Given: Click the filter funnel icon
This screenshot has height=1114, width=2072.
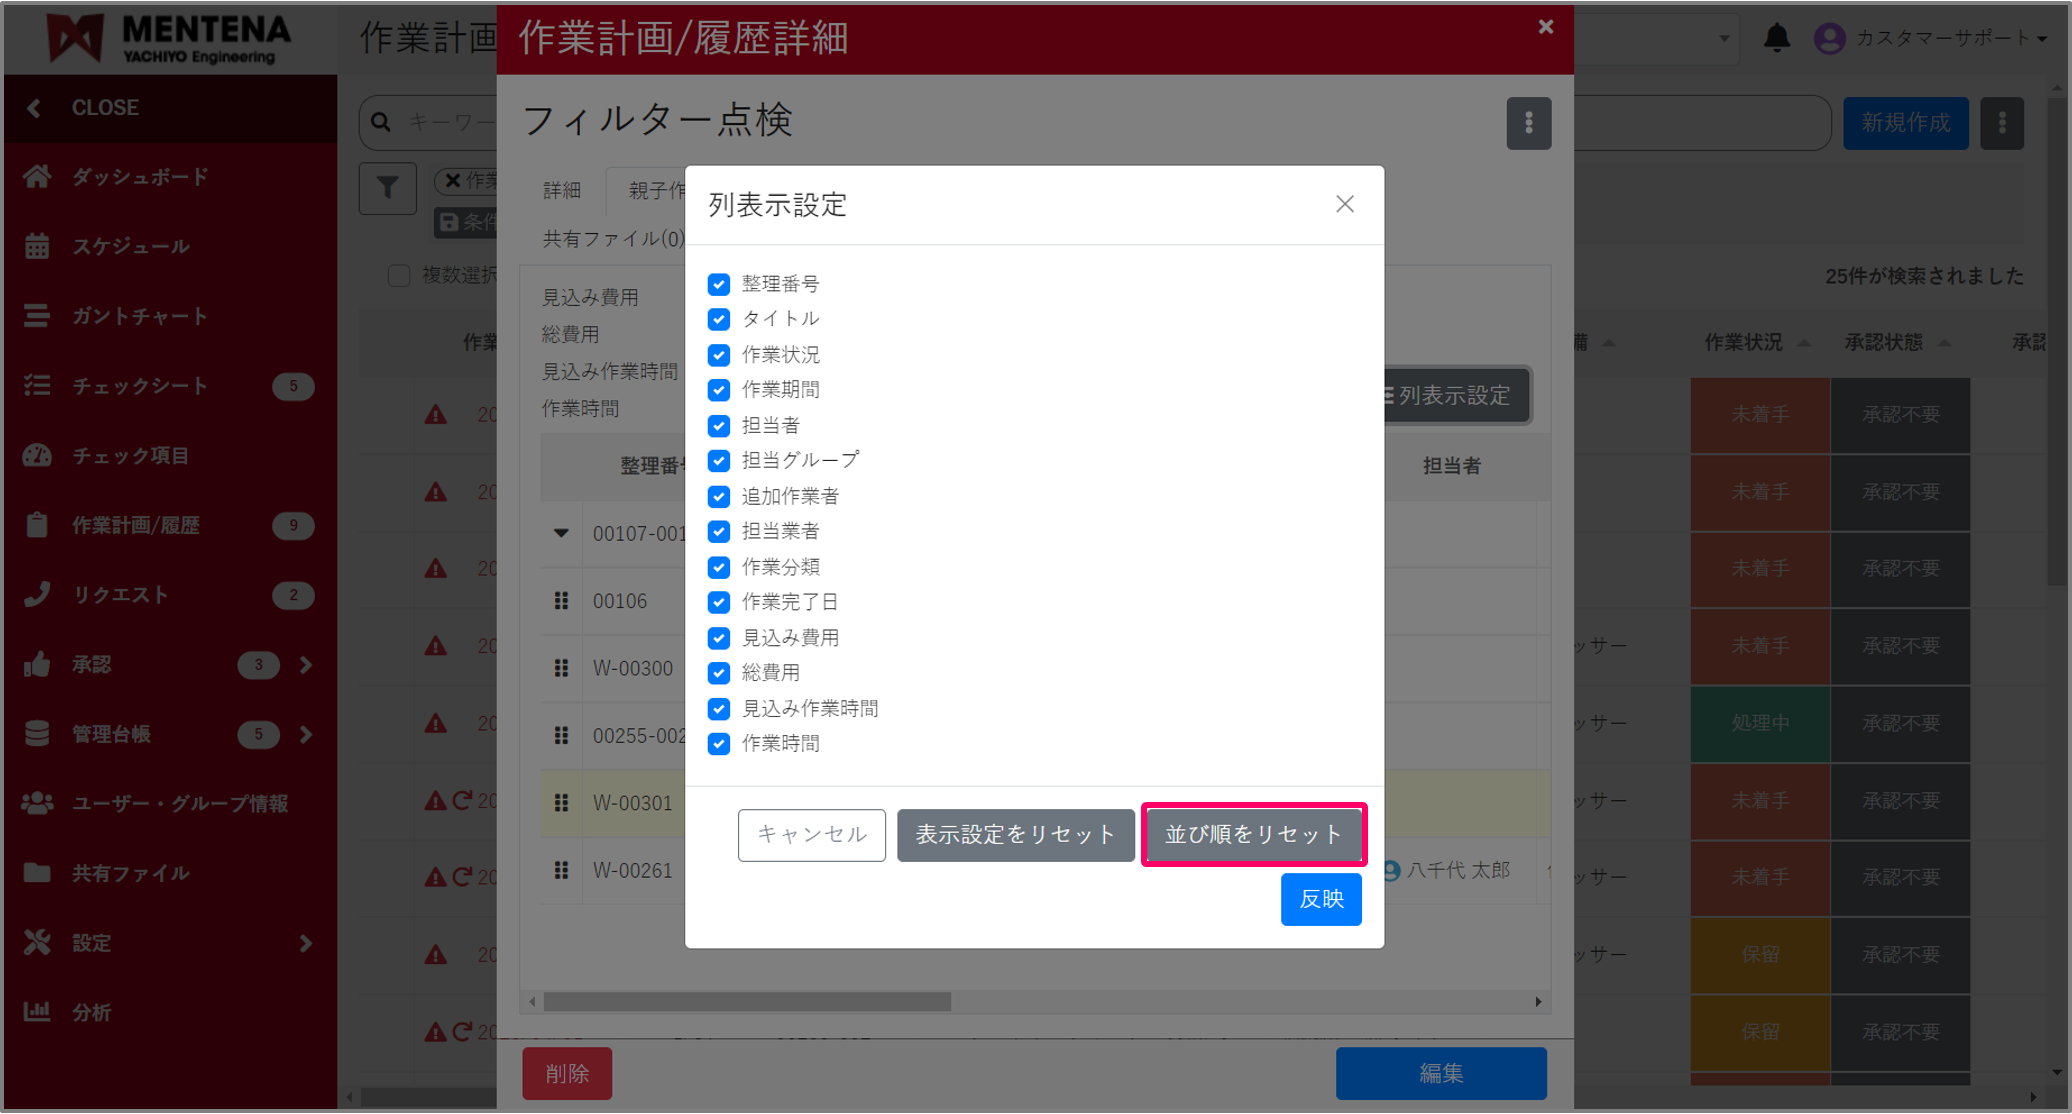Looking at the screenshot, I should tap(387, 188).
